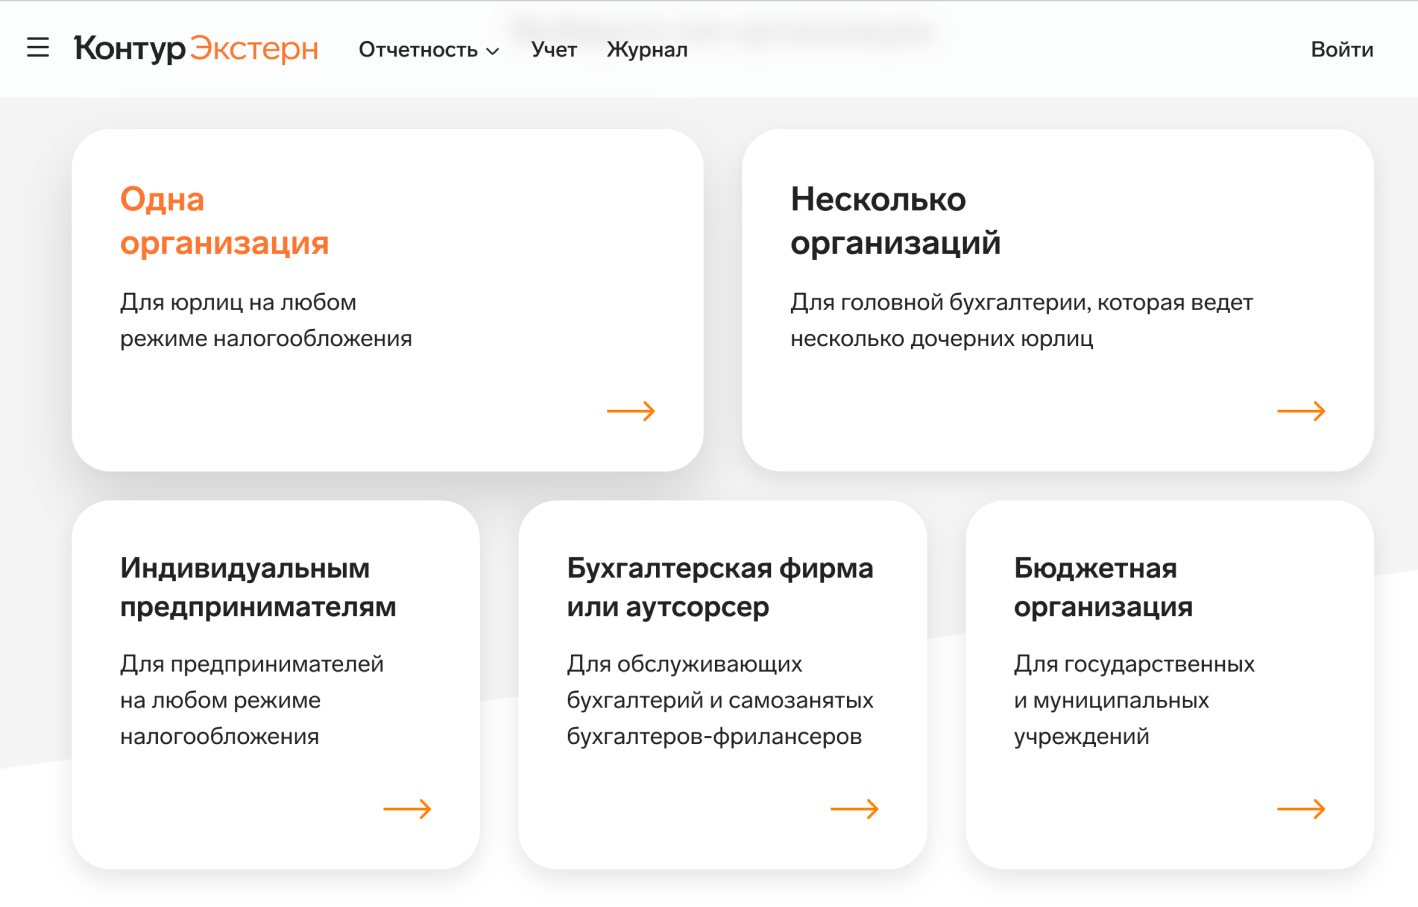Screen dimensions: 1418x907
Task: Go to the Журнал section
Action: 647,50
